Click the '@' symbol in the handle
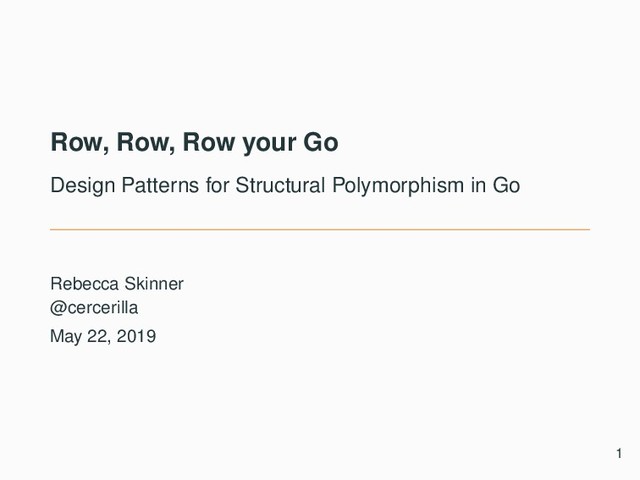The image size is (640, 480). tap(57, 308)
